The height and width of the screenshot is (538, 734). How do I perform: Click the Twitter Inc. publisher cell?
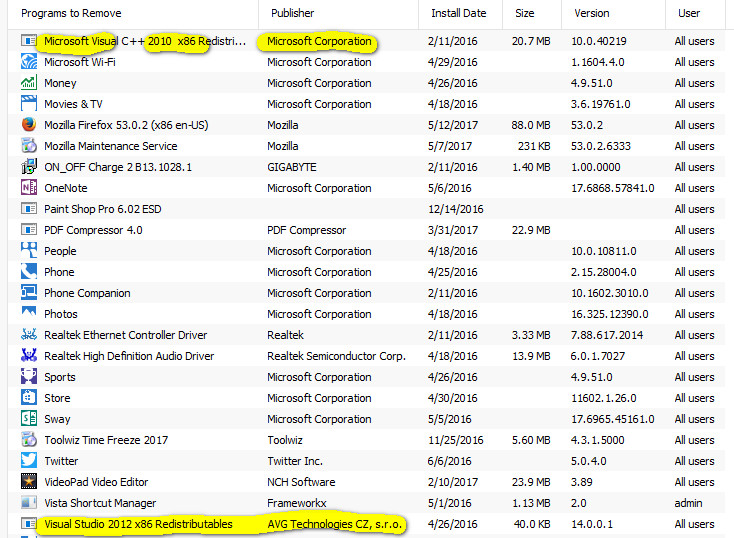(295, 461)
